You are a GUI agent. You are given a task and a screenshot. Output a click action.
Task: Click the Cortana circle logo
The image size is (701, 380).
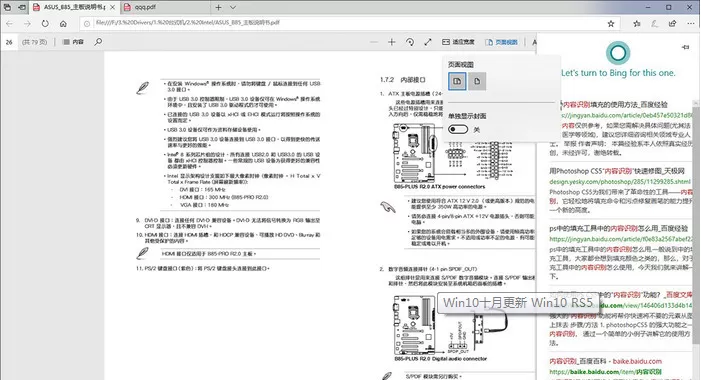[x=618, y=53]
